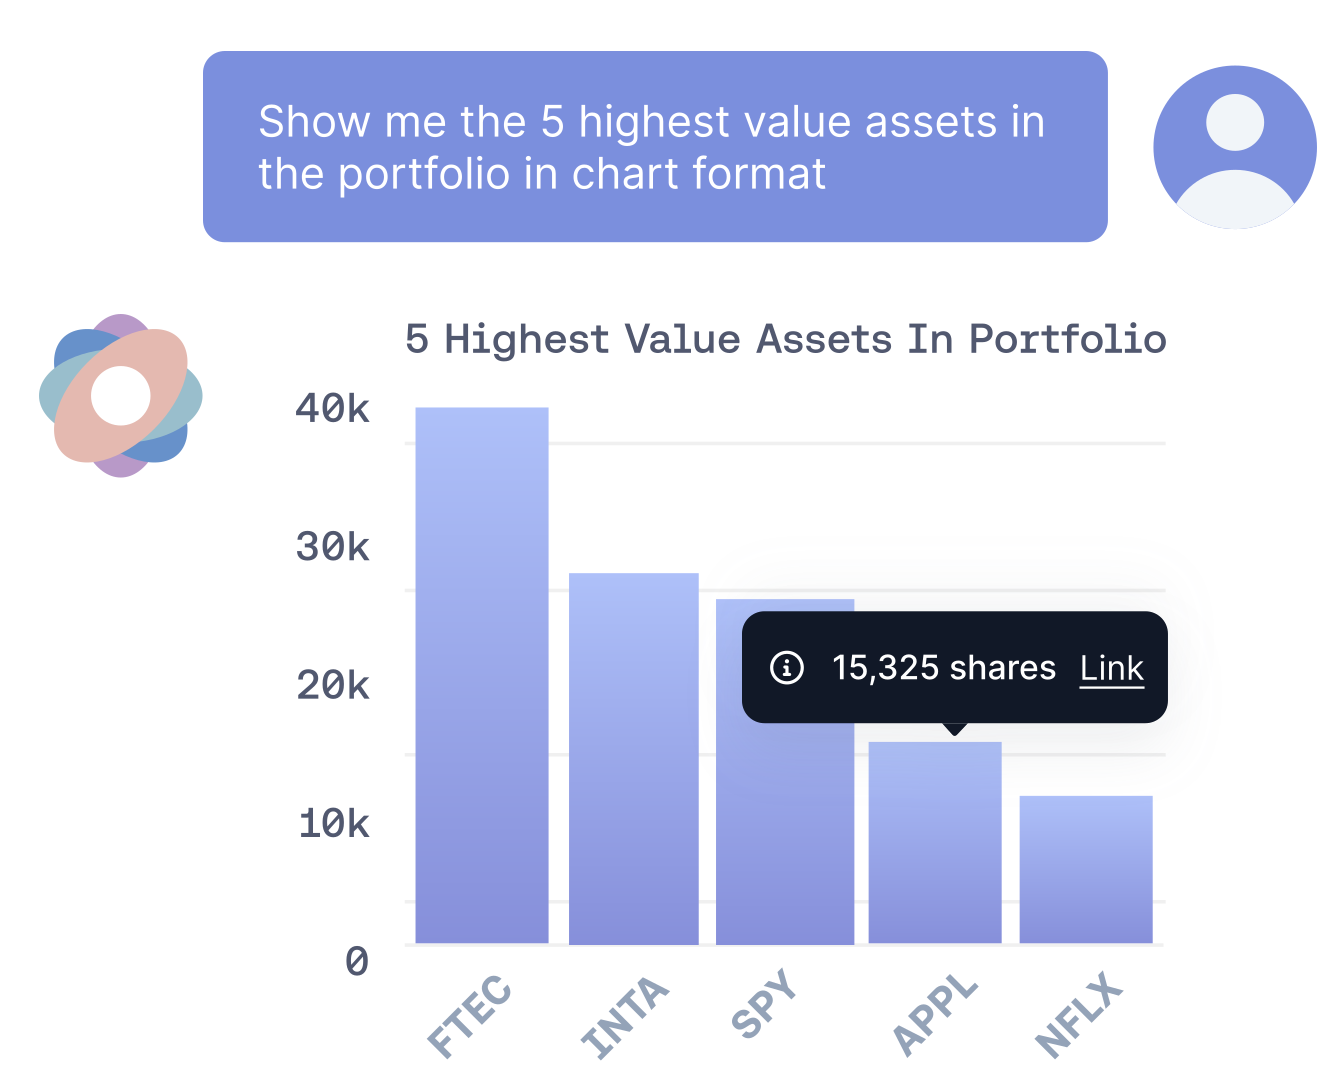The image size is (1331, 1083).
Task: Click the INTA x-axis label
Action: 625,1017
